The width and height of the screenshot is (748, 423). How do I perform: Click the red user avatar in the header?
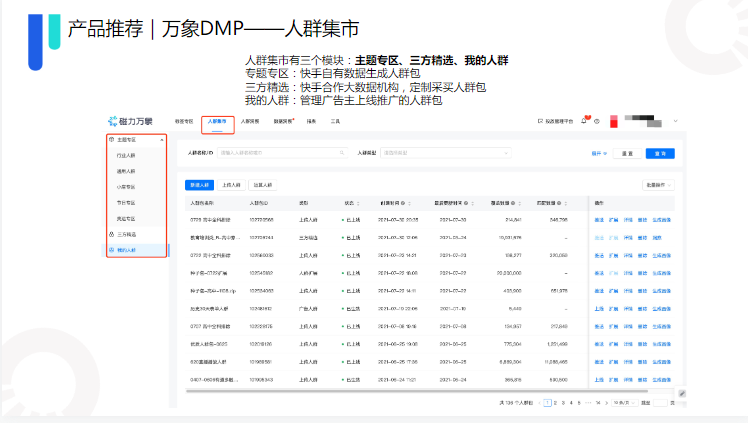[614, 121]
